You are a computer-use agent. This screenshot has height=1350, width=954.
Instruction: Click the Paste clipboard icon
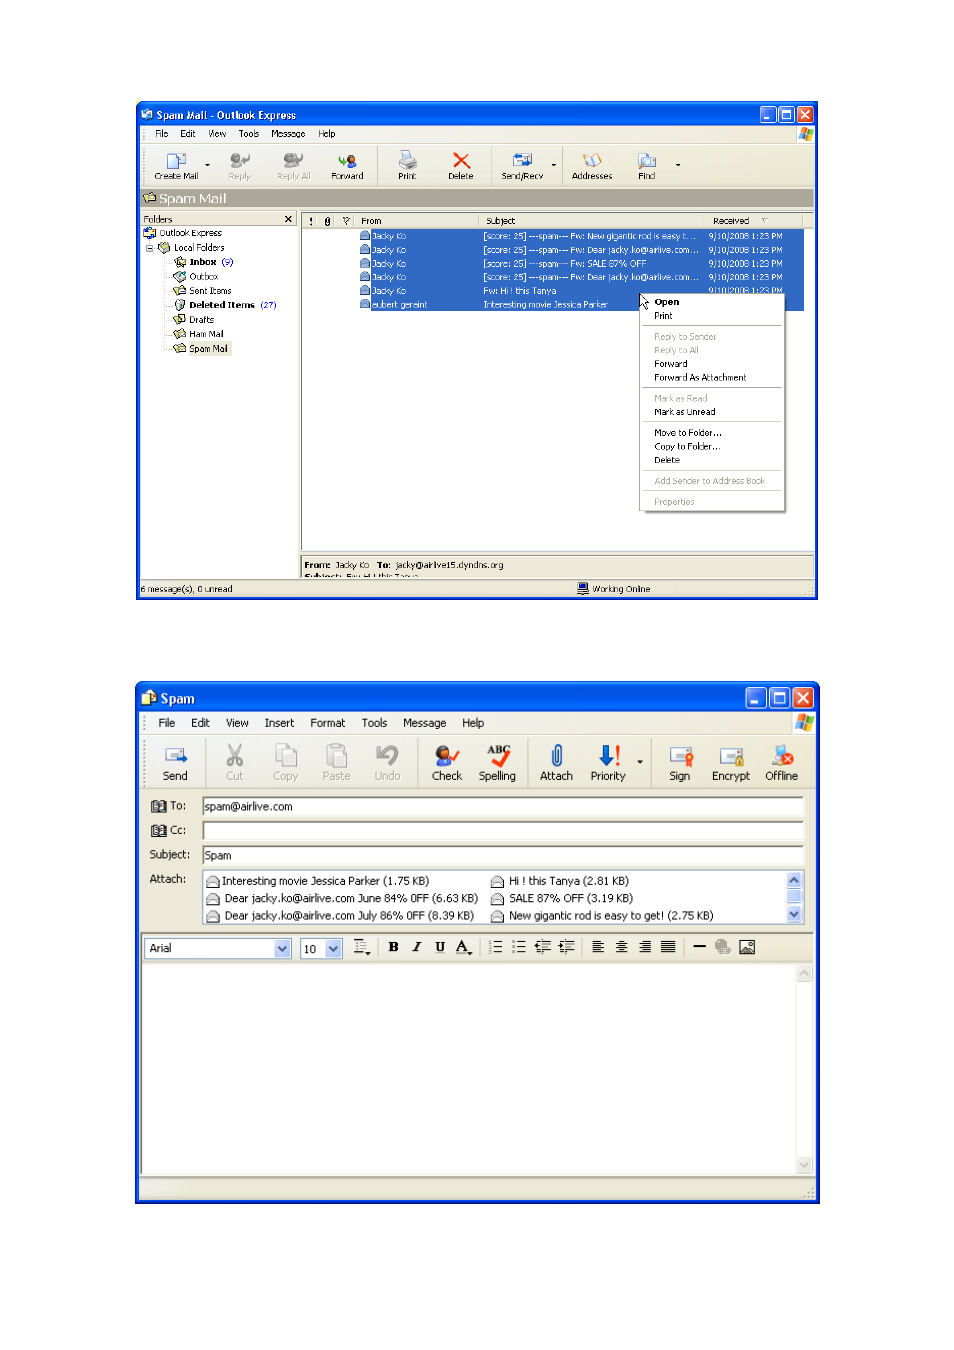[336, 755]
